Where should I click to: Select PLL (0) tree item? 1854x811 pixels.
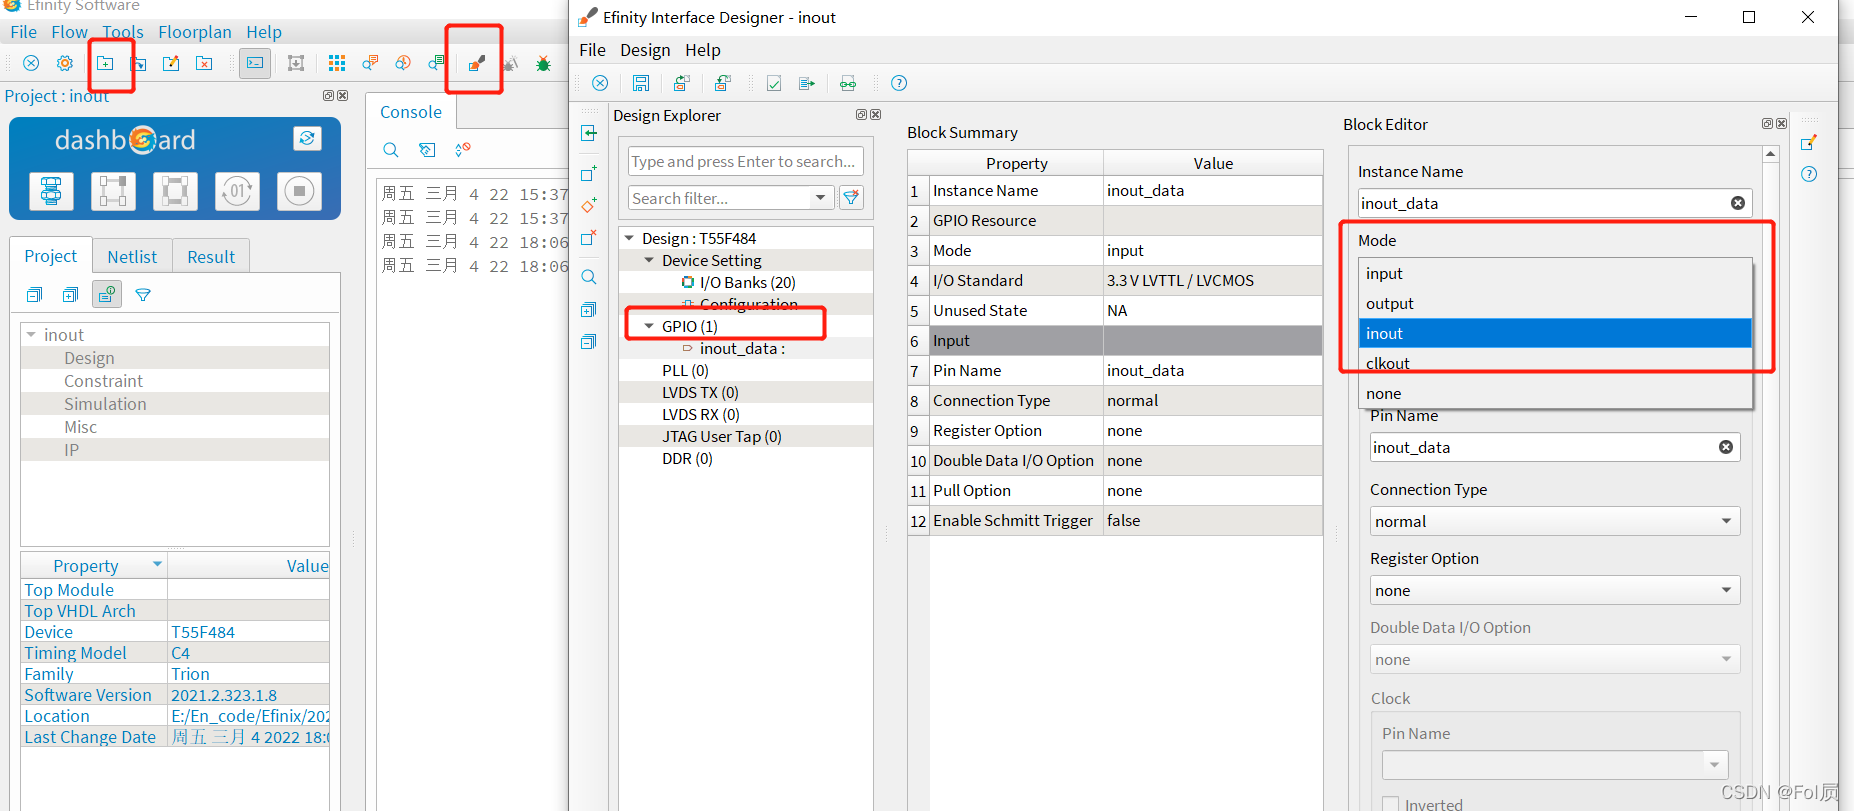(x=685, y=370)
